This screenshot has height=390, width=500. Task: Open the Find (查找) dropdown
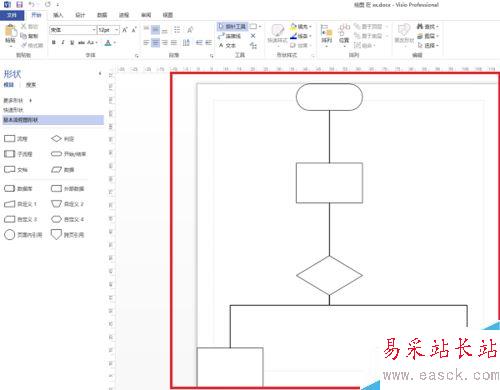428,26
